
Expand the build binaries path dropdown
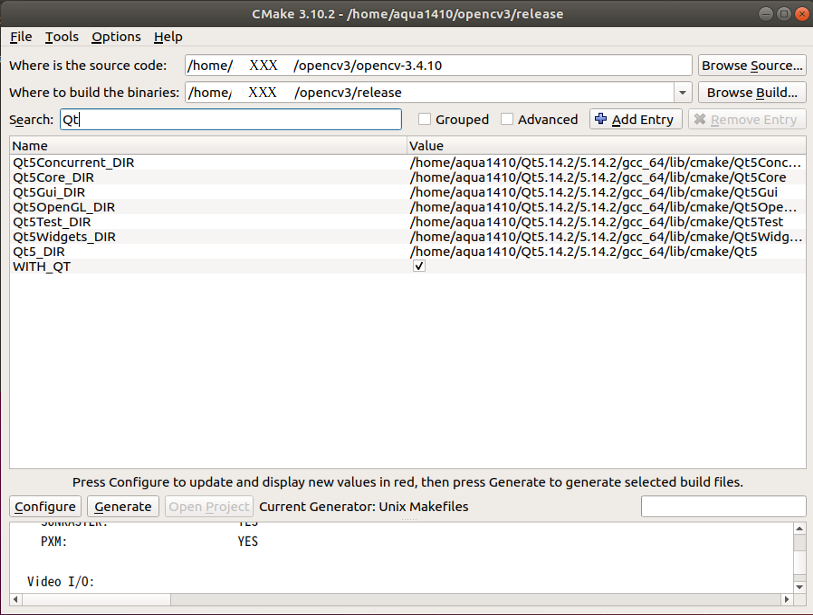pos(682,93)
